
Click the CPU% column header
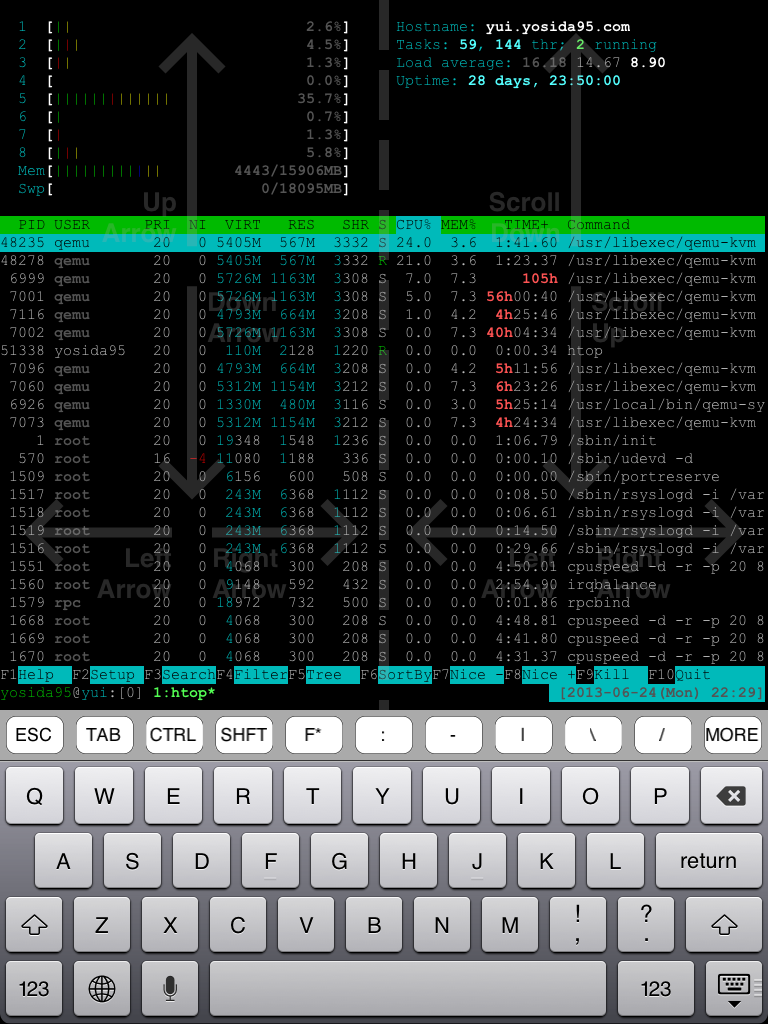click(x=414, y=225)
